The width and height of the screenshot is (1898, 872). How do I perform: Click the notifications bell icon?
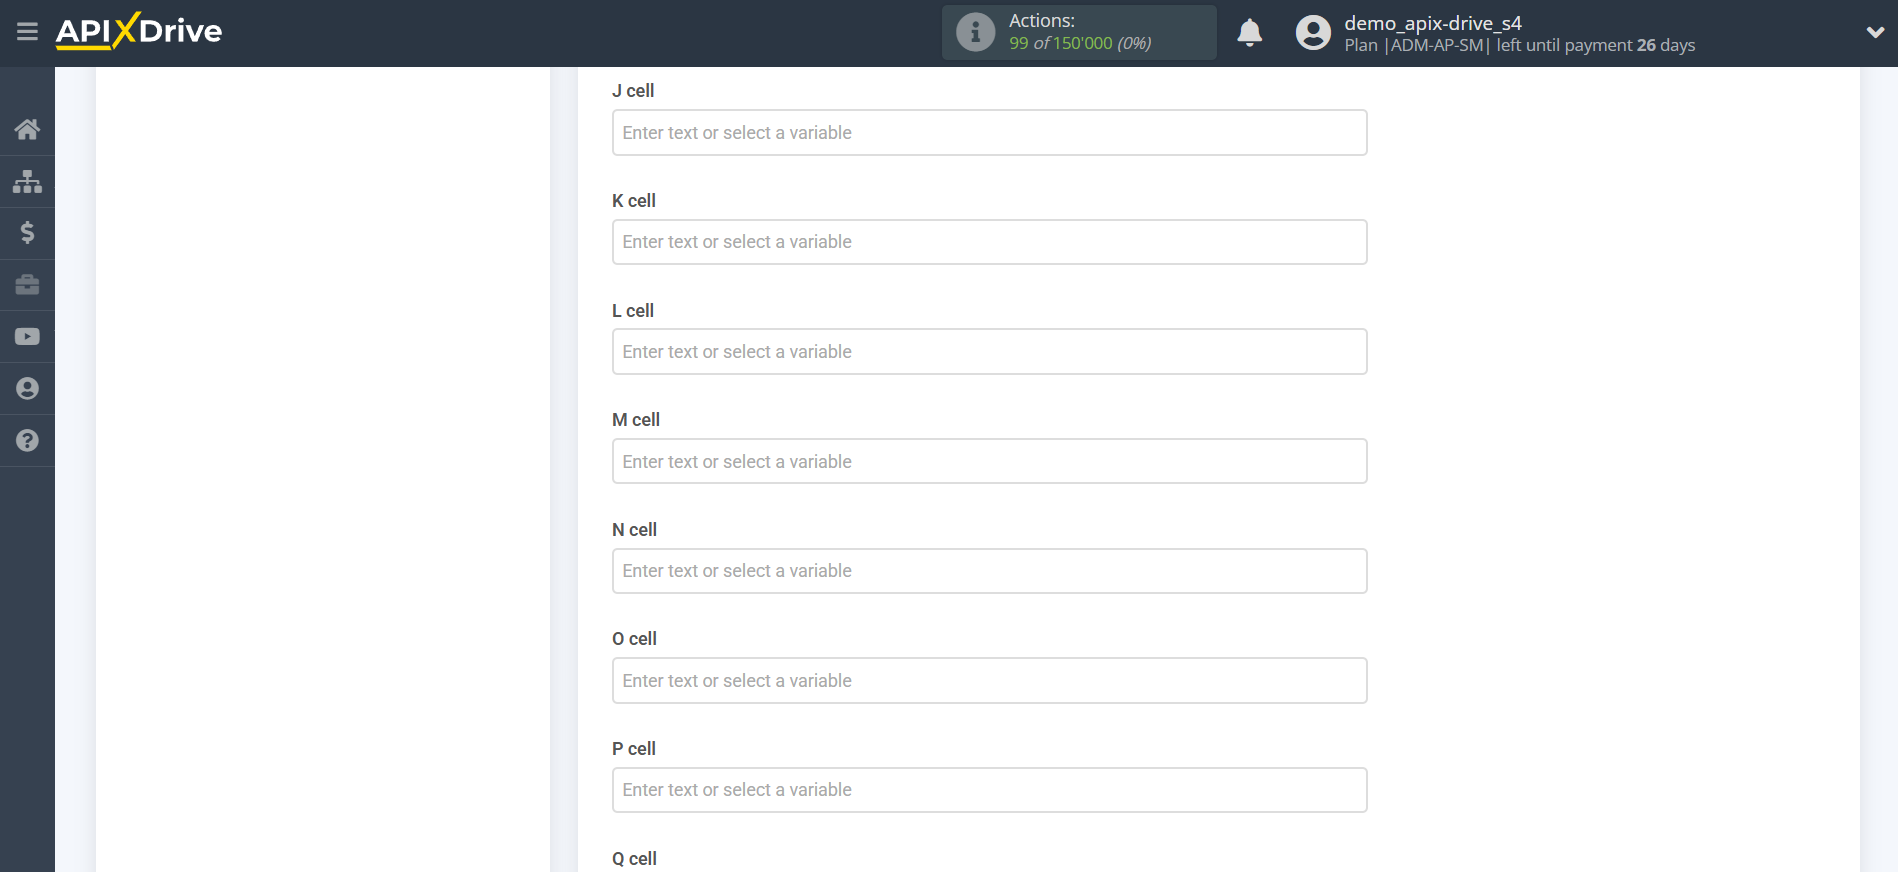1249,32
